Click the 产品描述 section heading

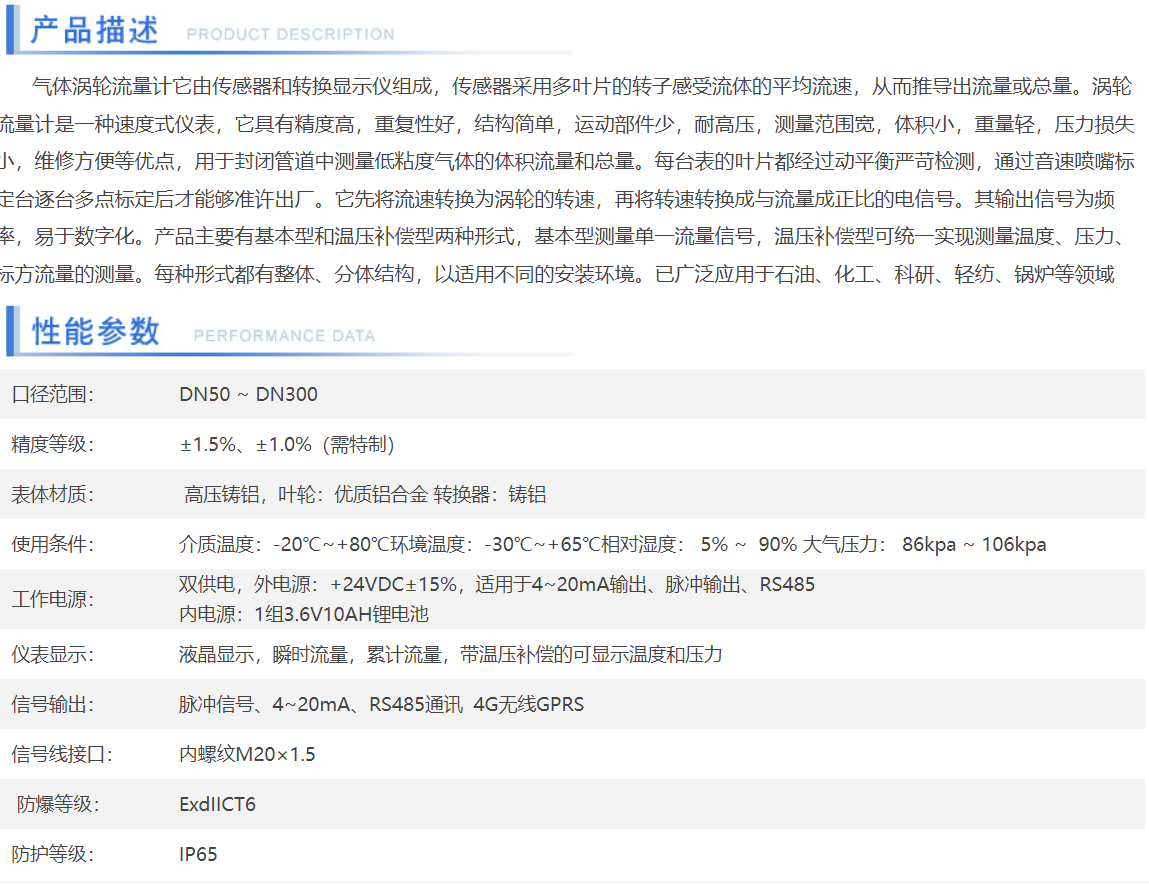[x=95, y=31]
